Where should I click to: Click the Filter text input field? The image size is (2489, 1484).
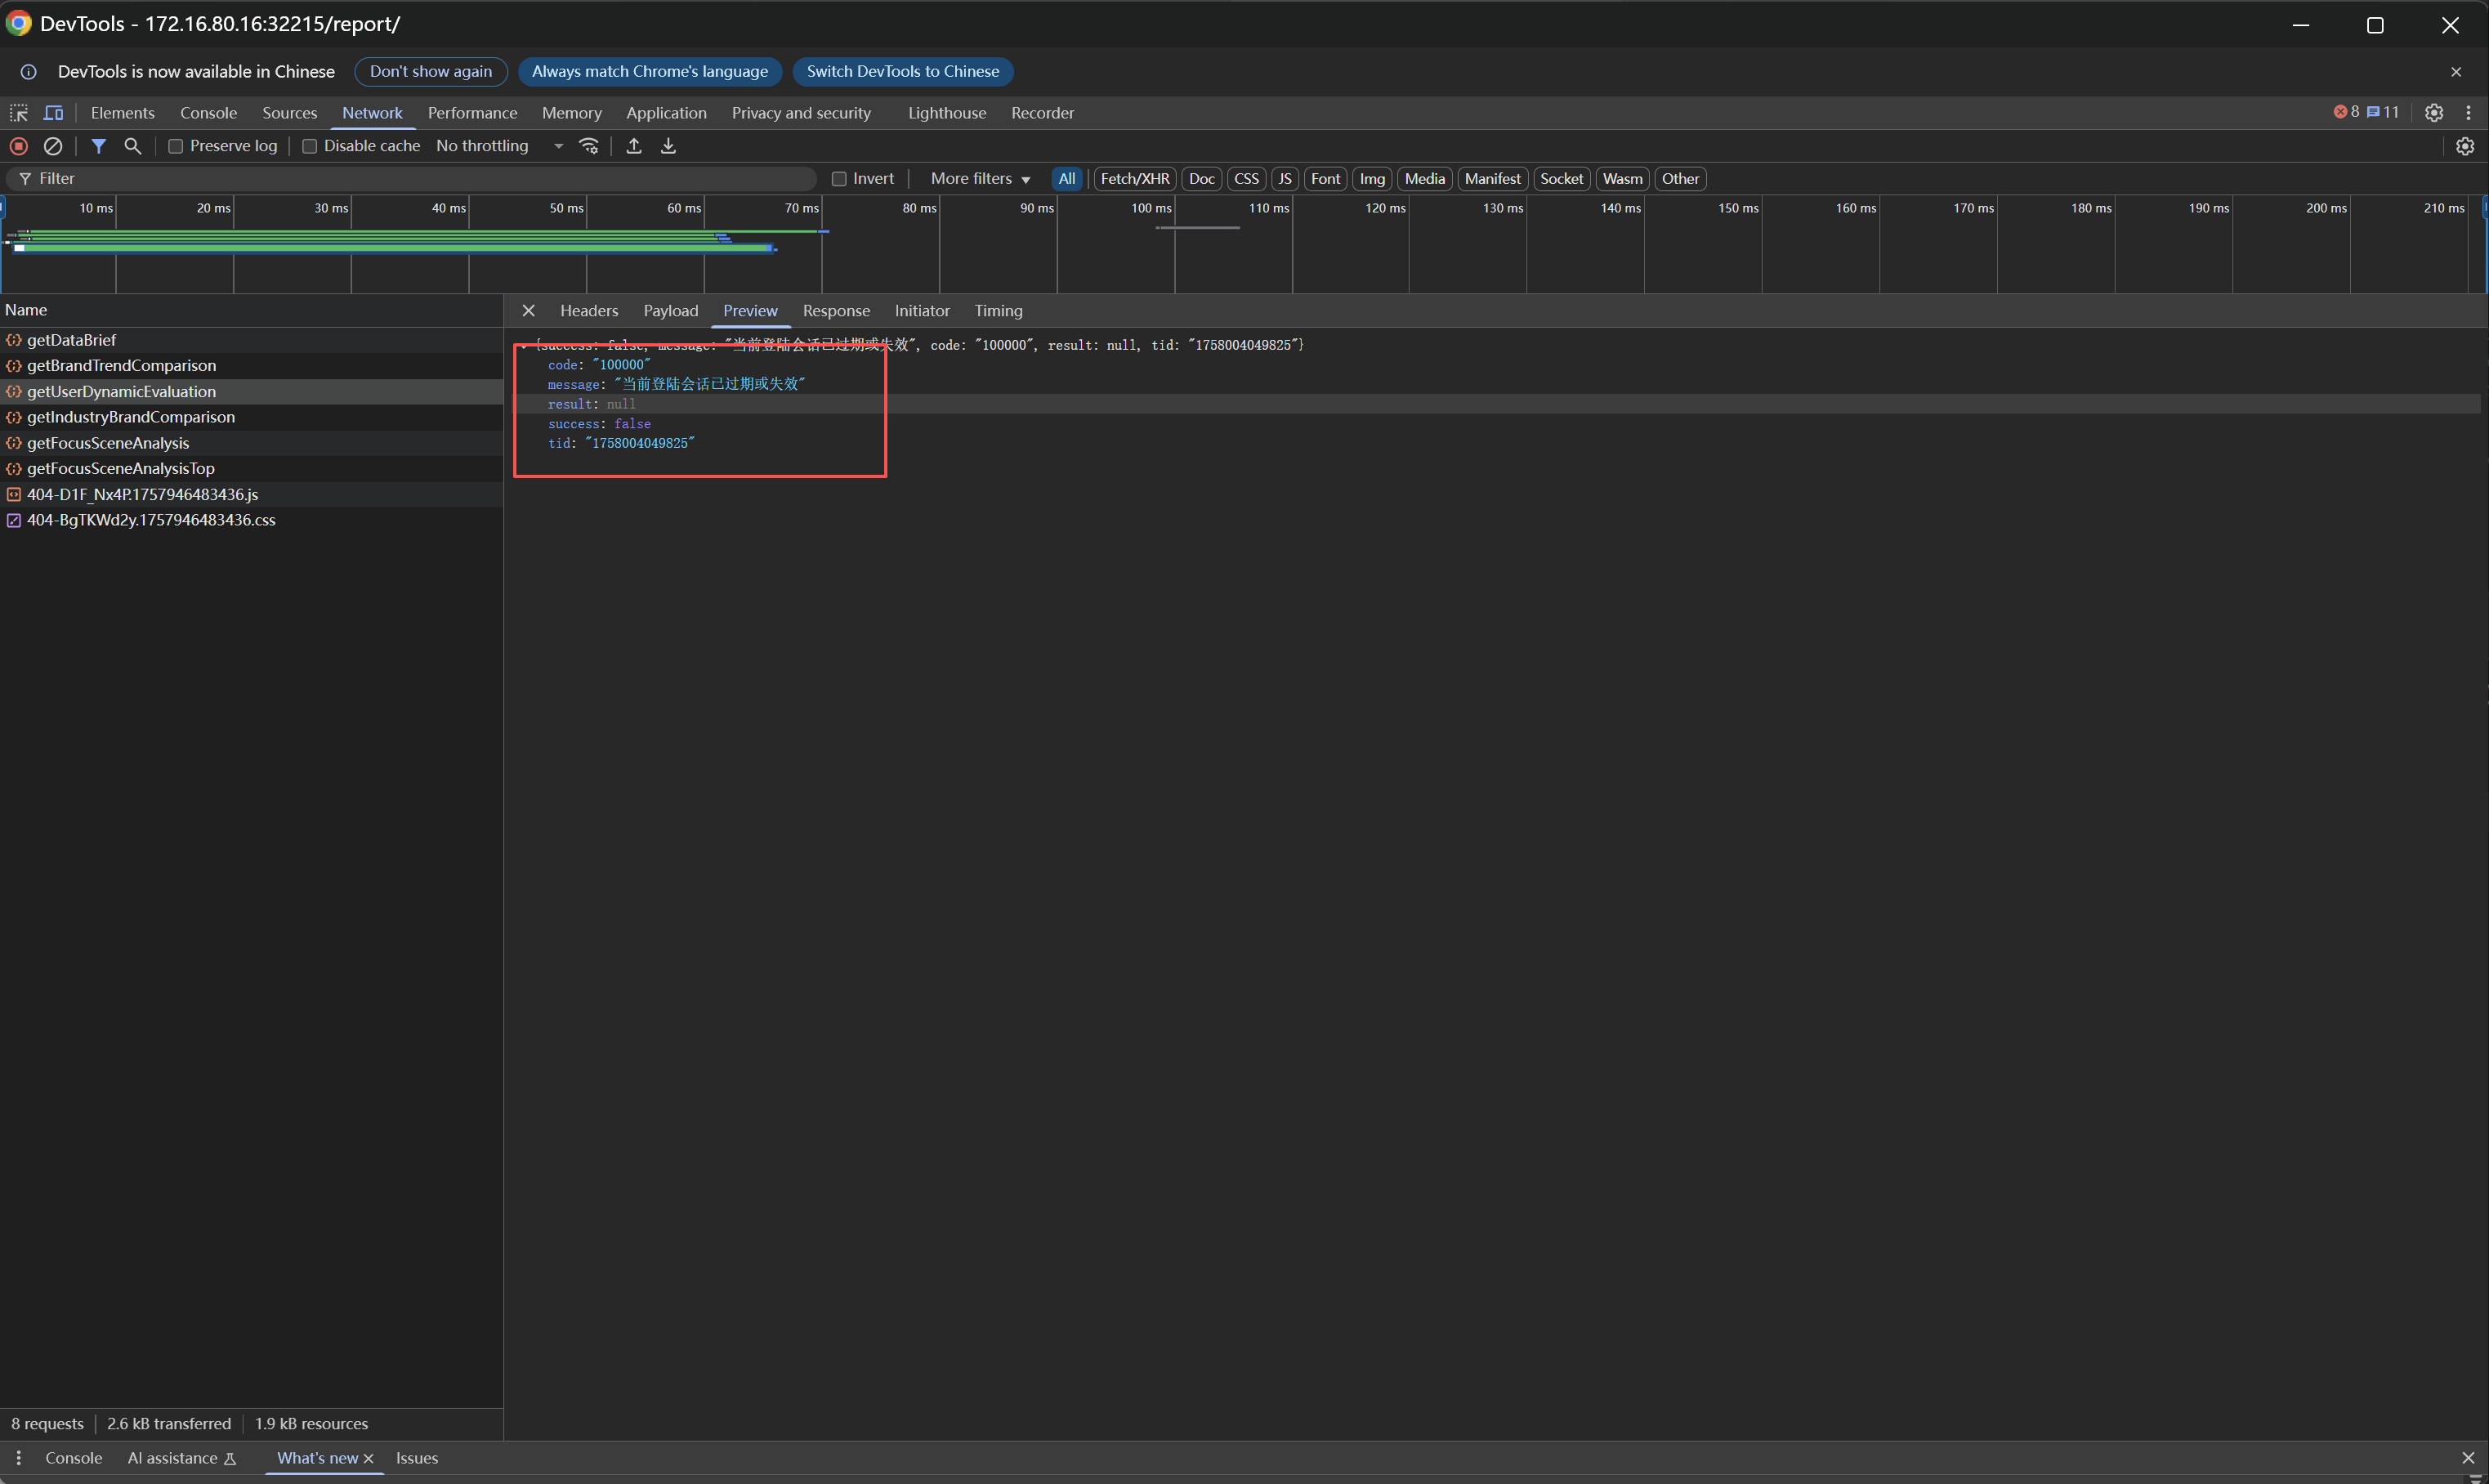[412, 179]
